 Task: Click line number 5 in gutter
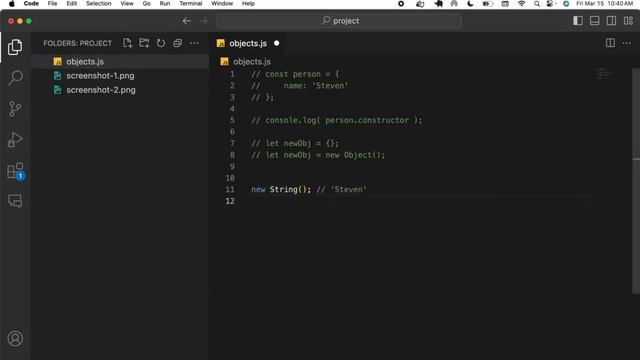coord(232,120)
